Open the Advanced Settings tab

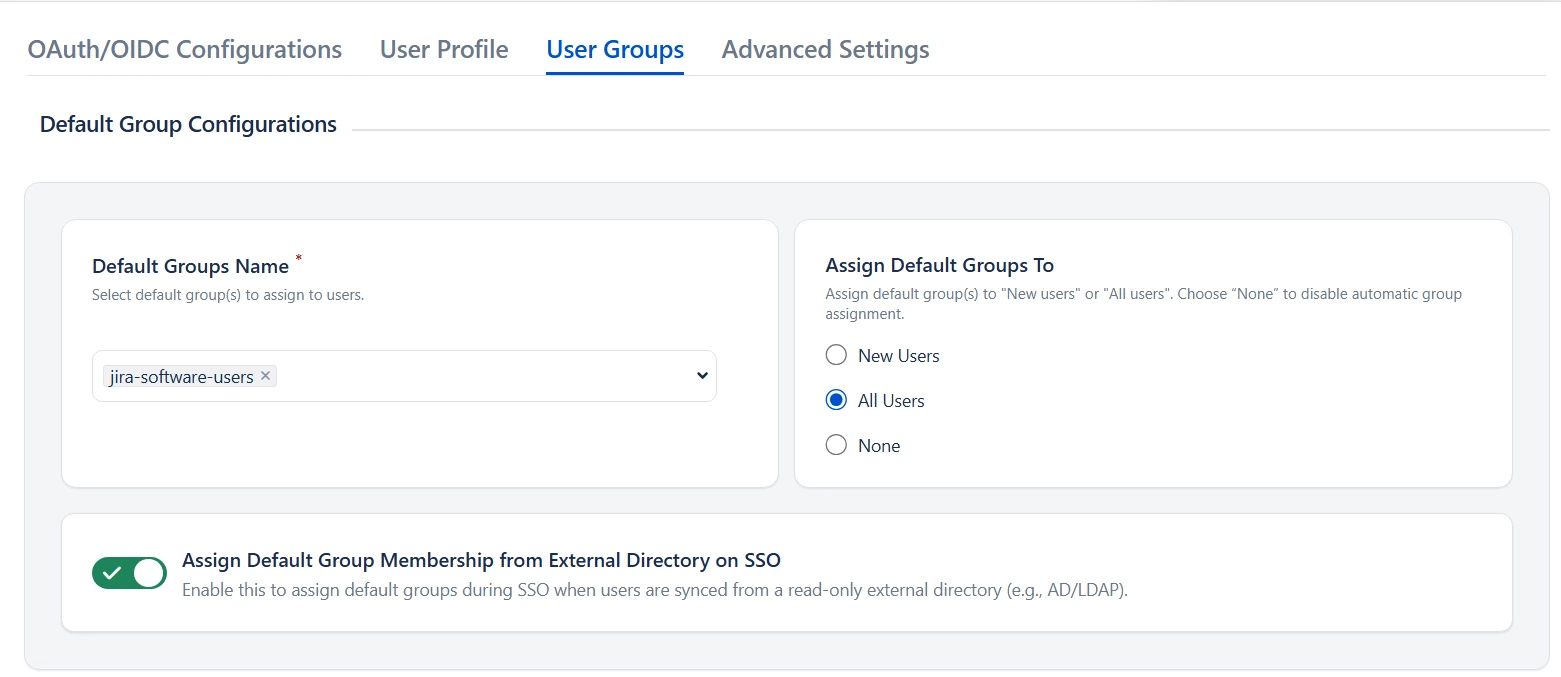825,49
